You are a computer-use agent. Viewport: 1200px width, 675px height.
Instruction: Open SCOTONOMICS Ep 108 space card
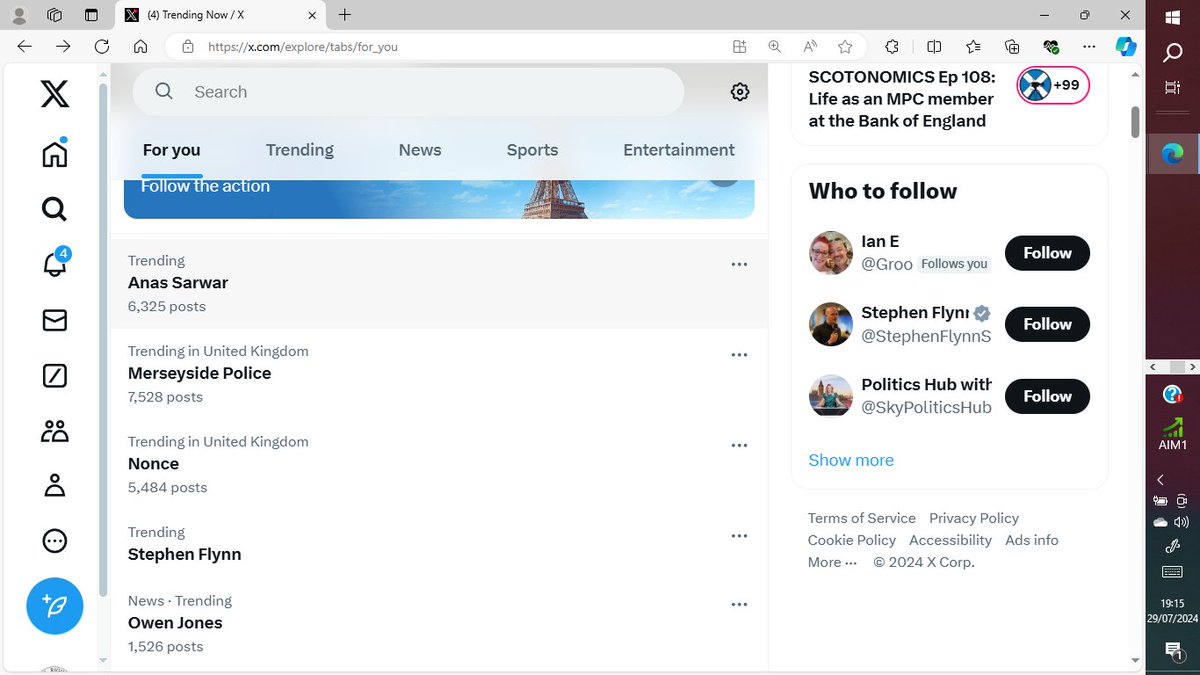tap(949, 99)
